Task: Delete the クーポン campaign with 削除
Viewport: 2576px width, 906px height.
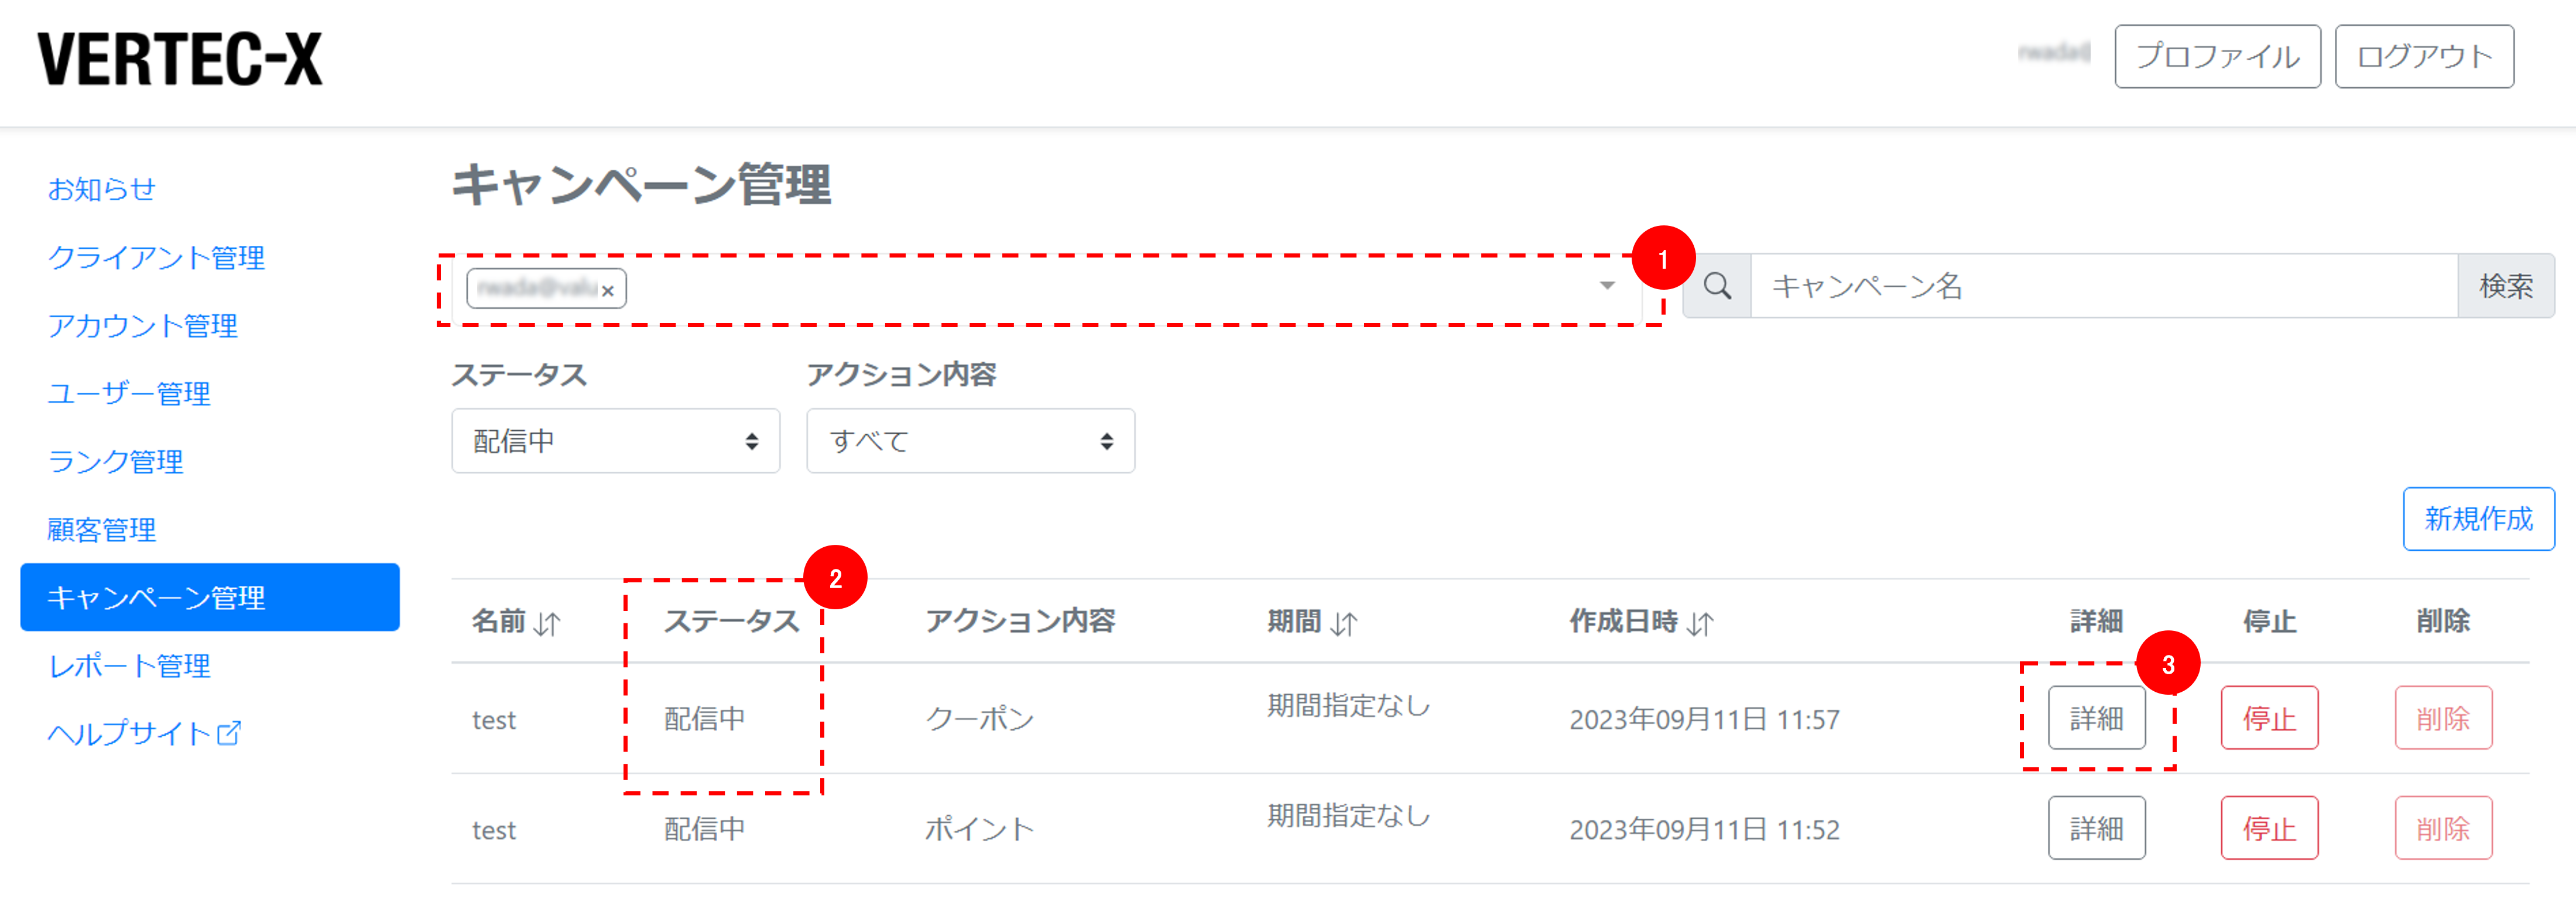Action: pos(2442,718)
